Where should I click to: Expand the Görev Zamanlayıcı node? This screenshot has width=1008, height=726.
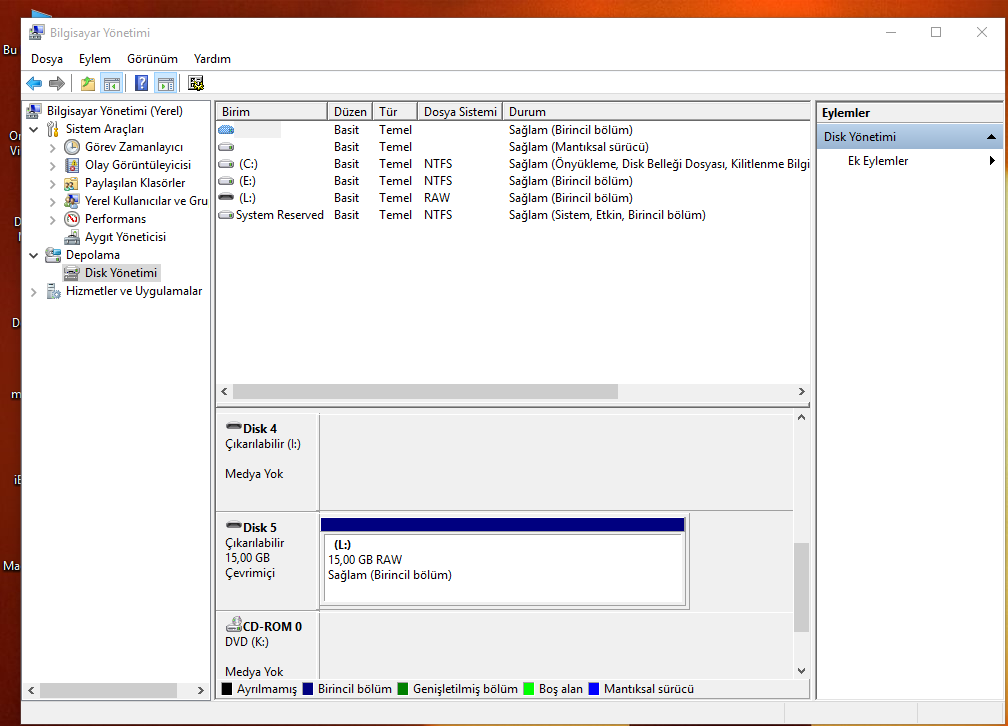coord(53,148)
